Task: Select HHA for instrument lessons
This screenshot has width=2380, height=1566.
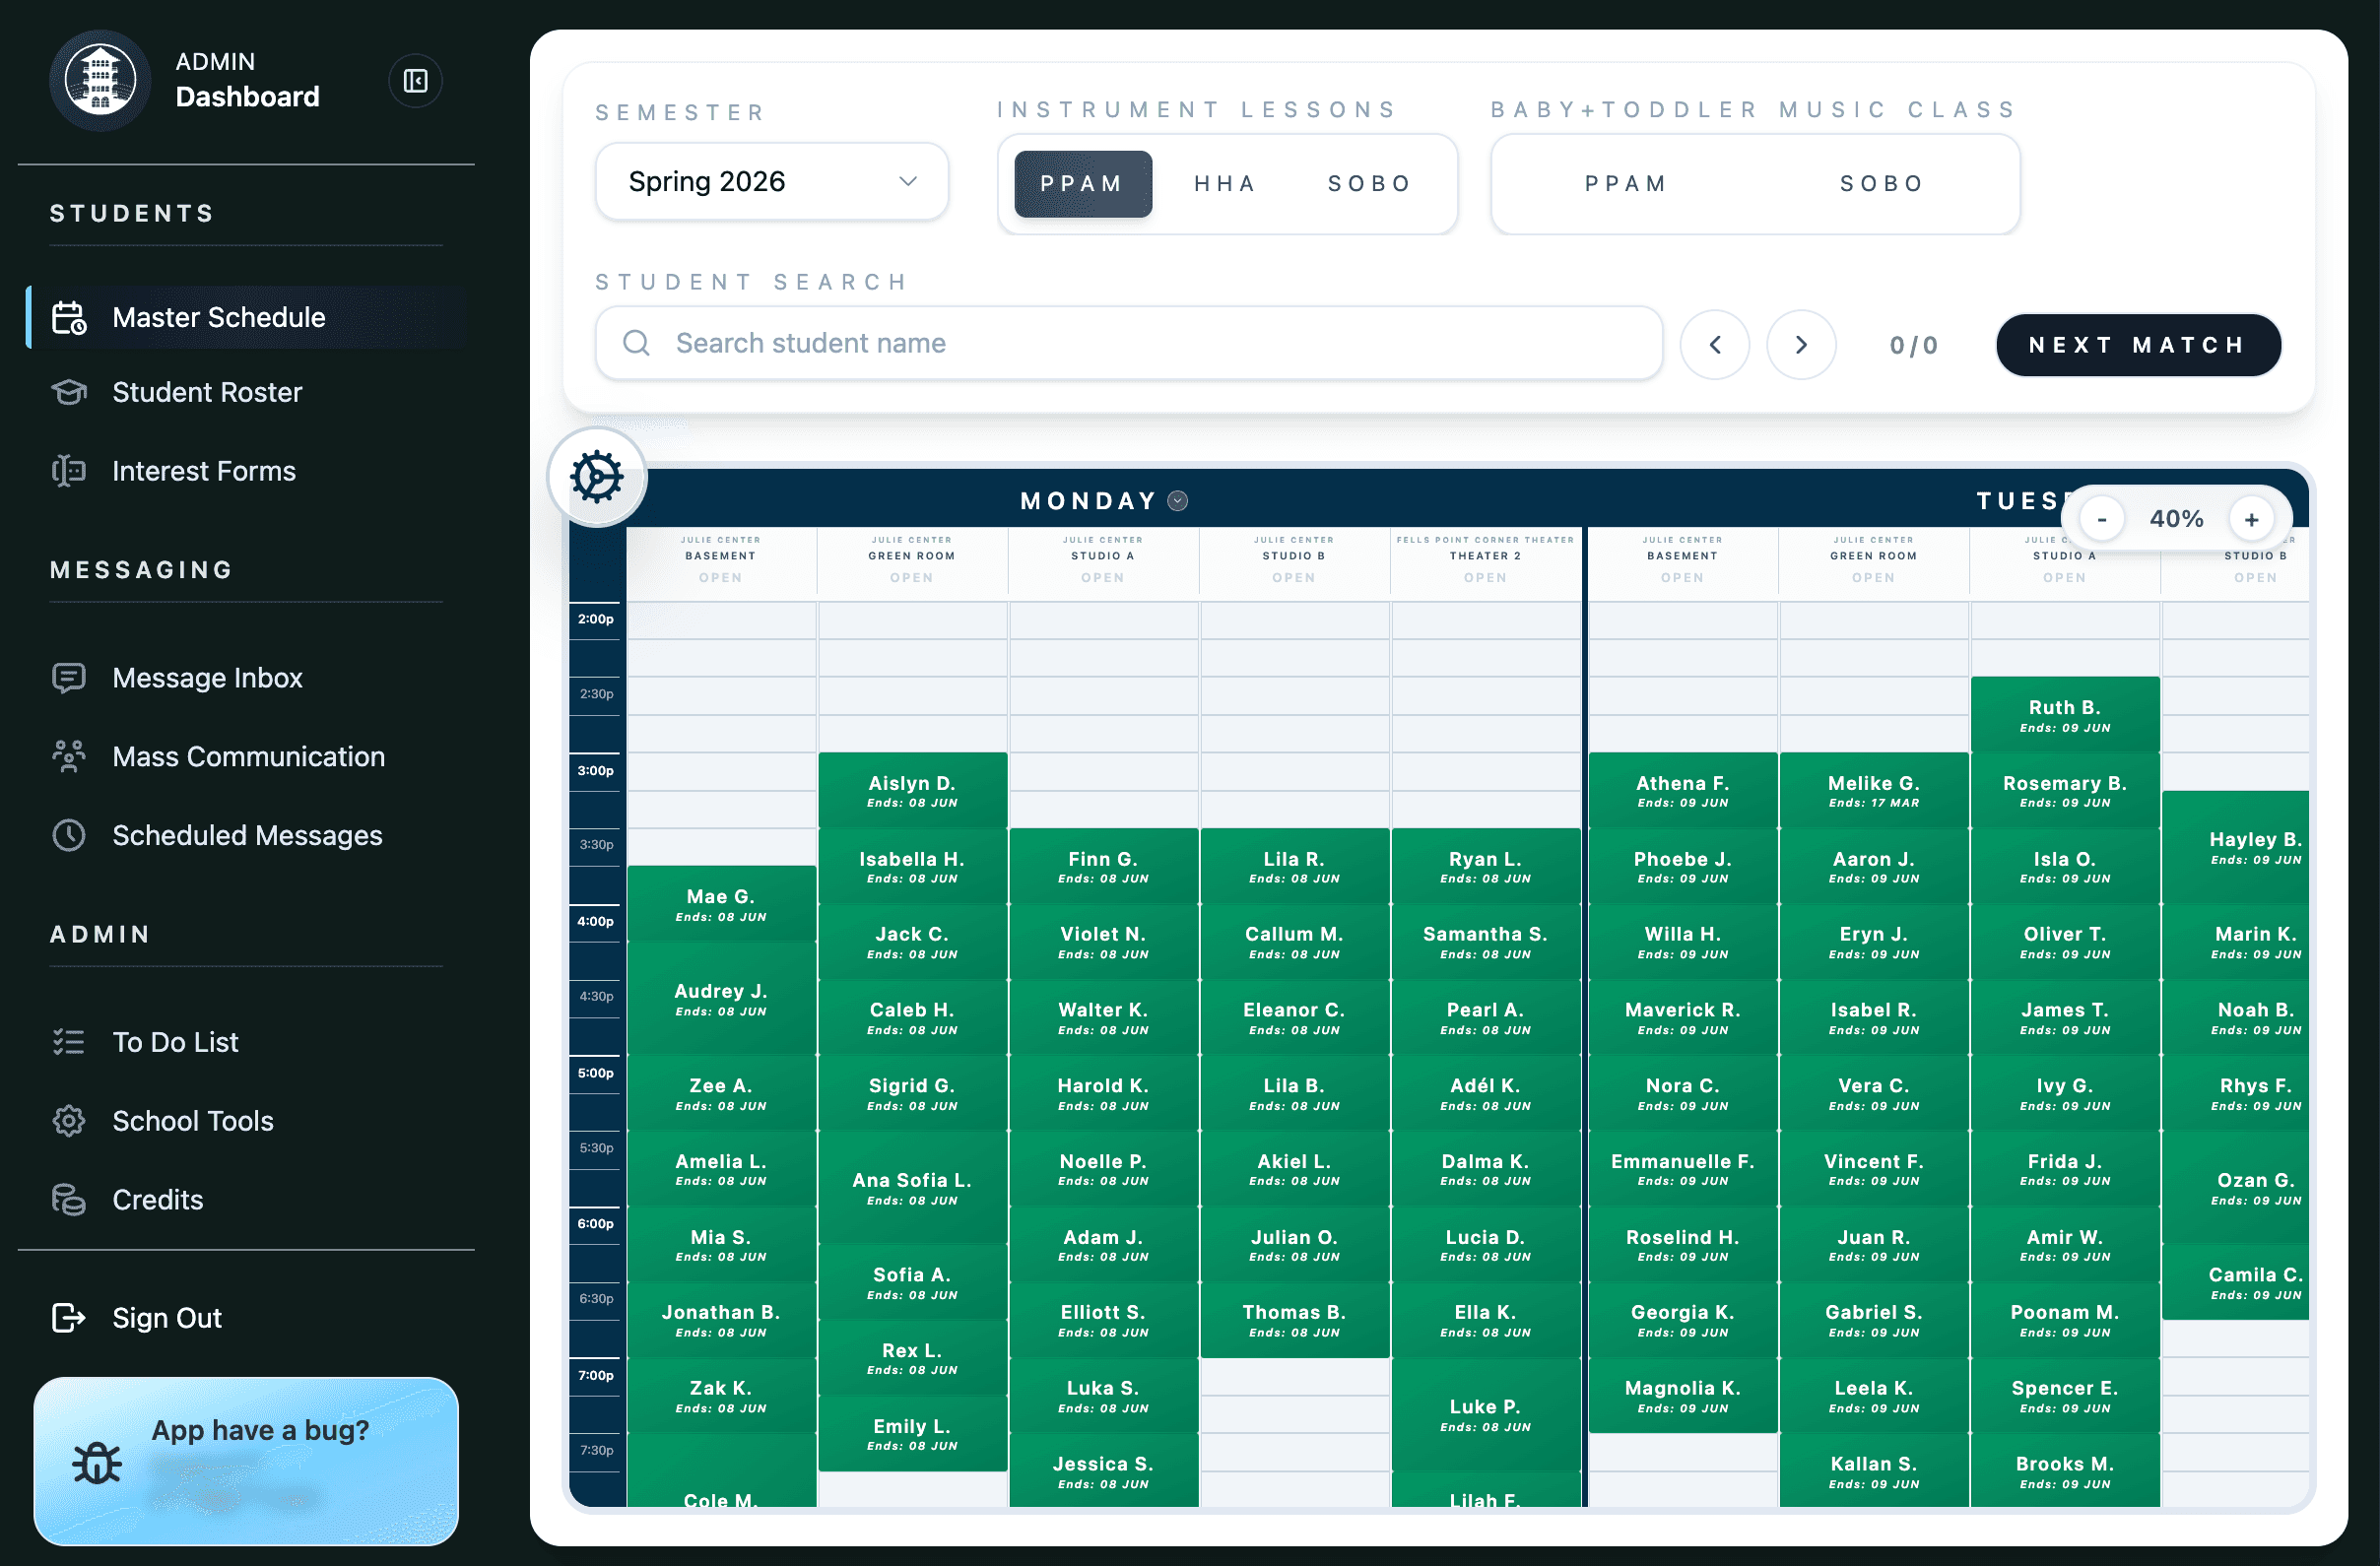Action: (x=1224, y=183)
